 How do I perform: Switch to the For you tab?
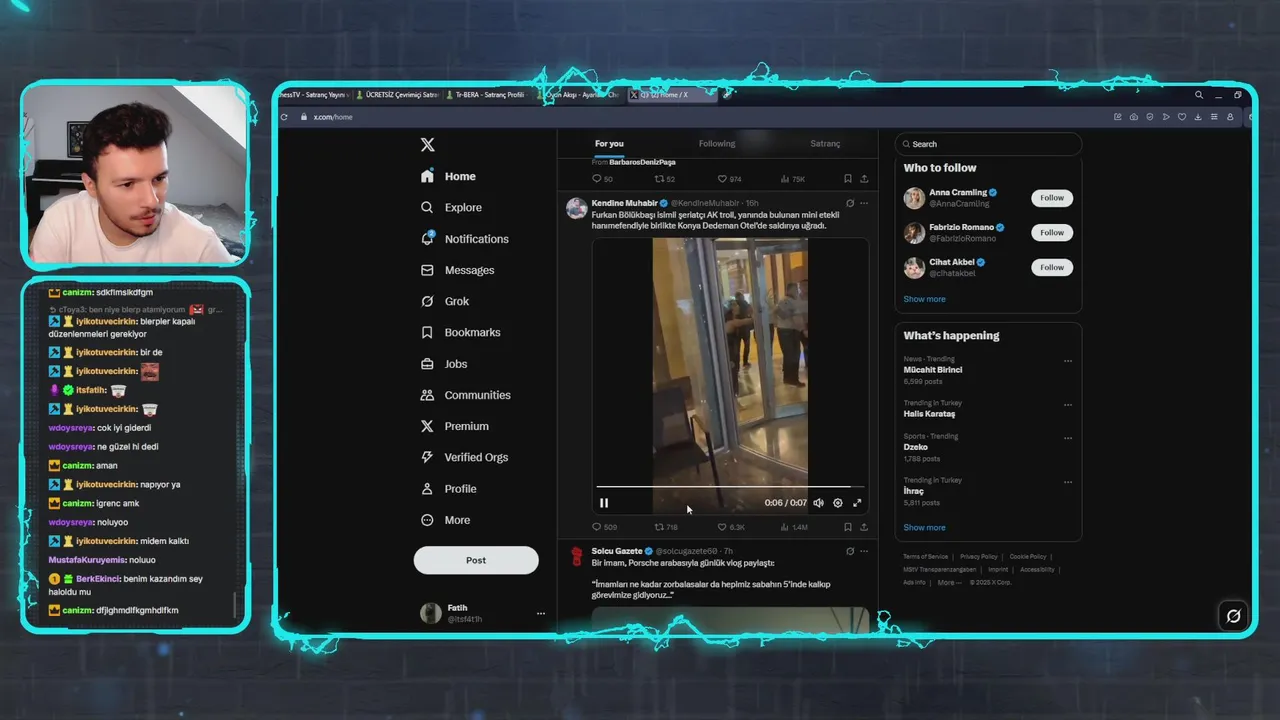point(609,144)
